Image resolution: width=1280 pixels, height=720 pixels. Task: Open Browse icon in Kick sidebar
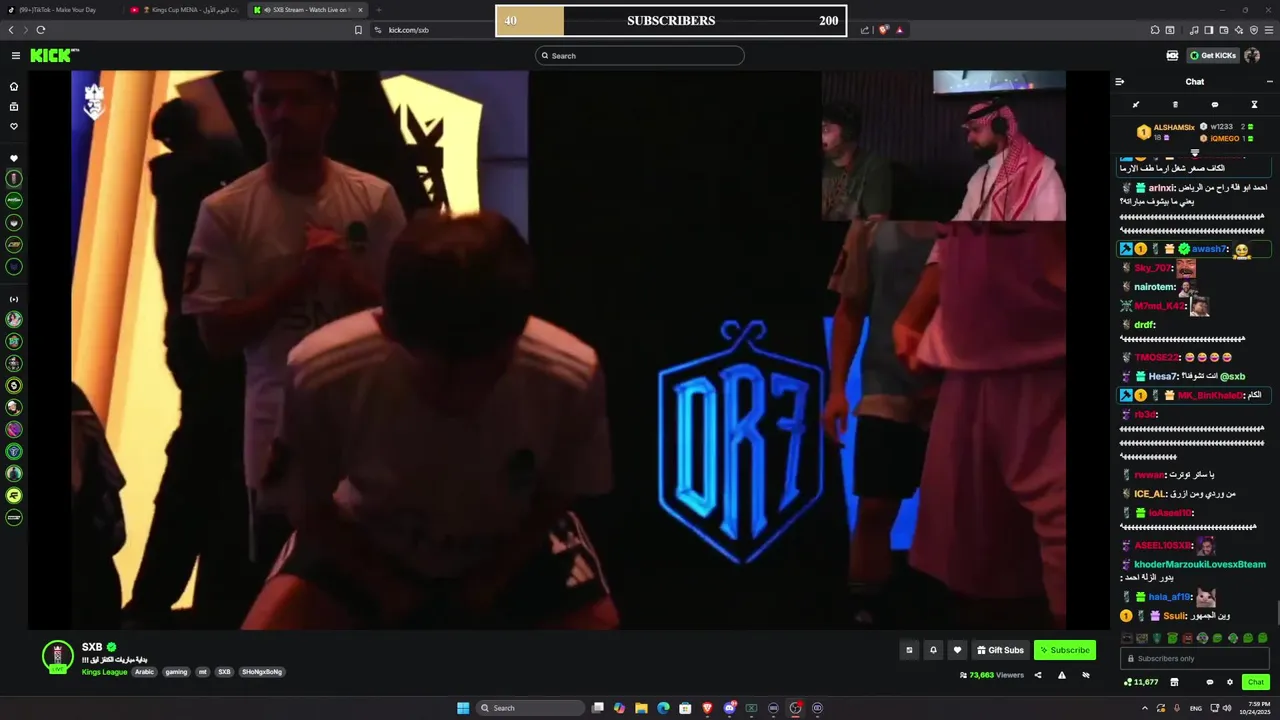14,107
